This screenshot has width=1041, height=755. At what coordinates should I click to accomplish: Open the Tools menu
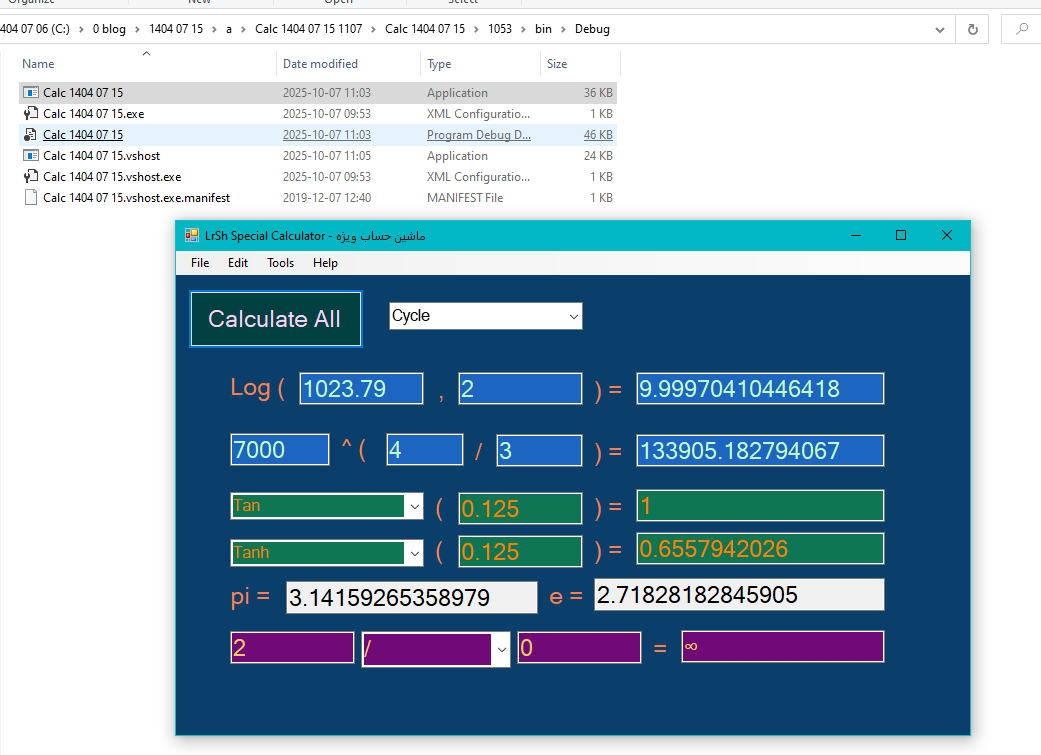(x=280, y=263)
